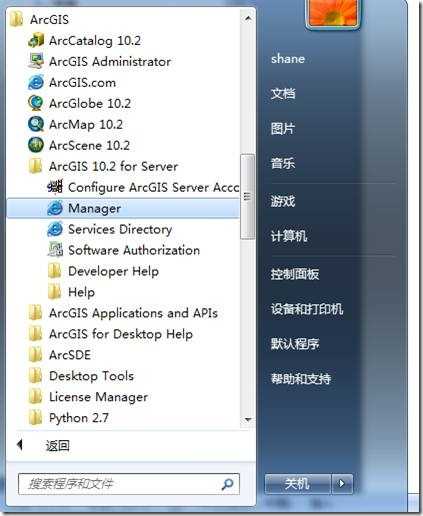This screenshot has width=423, height=516.
Task: Launch ArcCatalog 10.2 from its icon
Action: (x=36, y=41)
